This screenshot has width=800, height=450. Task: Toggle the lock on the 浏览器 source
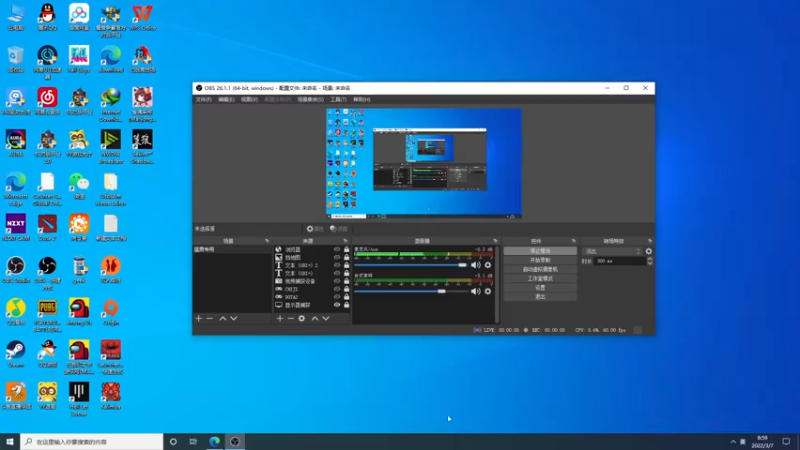point(346,249)
